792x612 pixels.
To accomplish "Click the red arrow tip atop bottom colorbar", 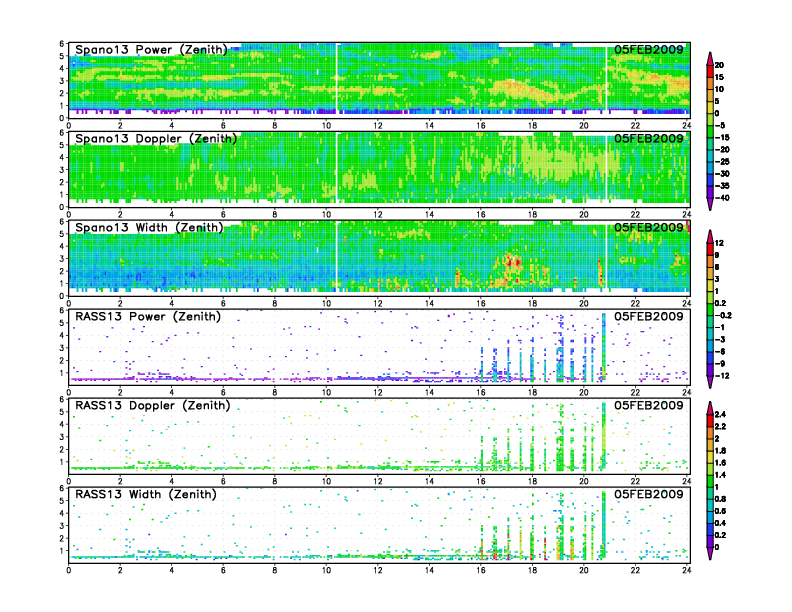I will point(710,408).
